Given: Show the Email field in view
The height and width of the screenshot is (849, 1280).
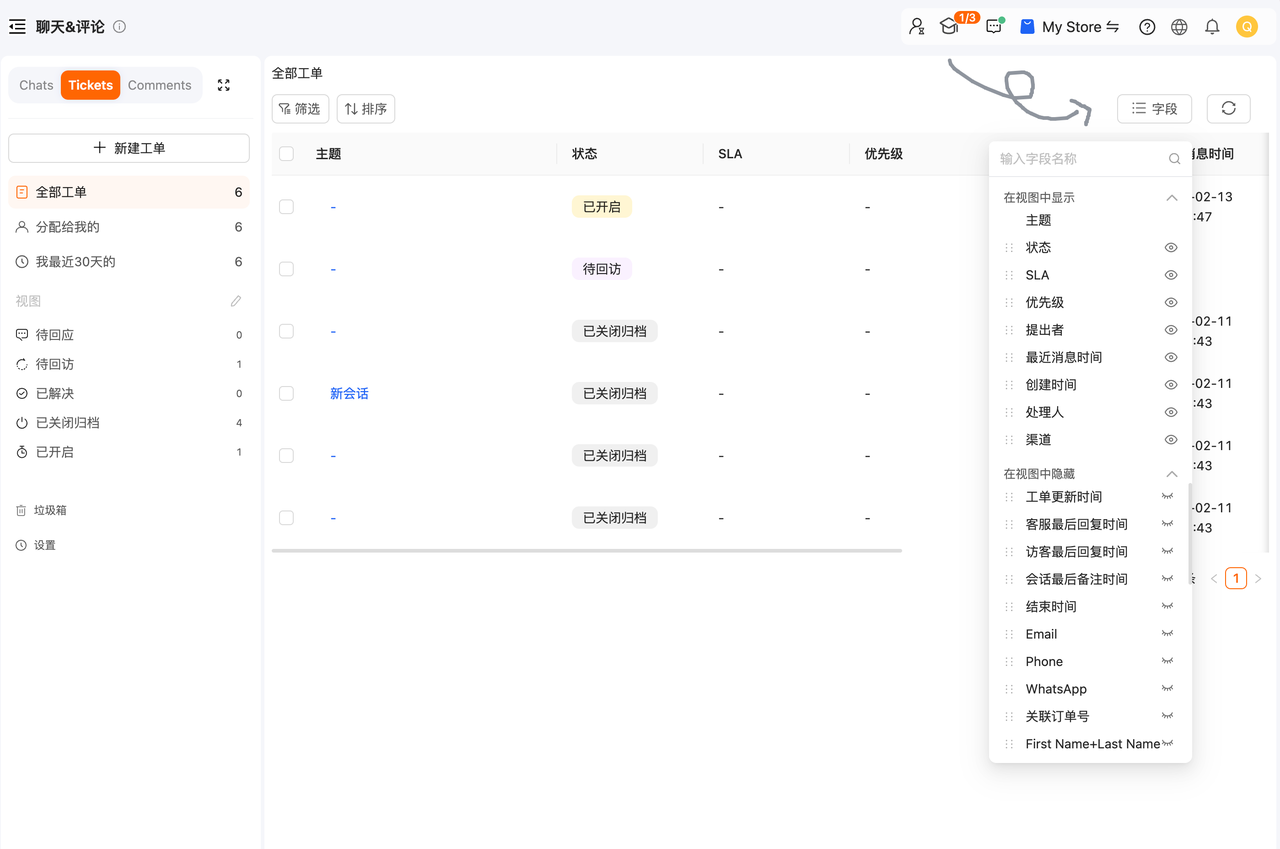Looking at the screenshot, I should 1167,634.
